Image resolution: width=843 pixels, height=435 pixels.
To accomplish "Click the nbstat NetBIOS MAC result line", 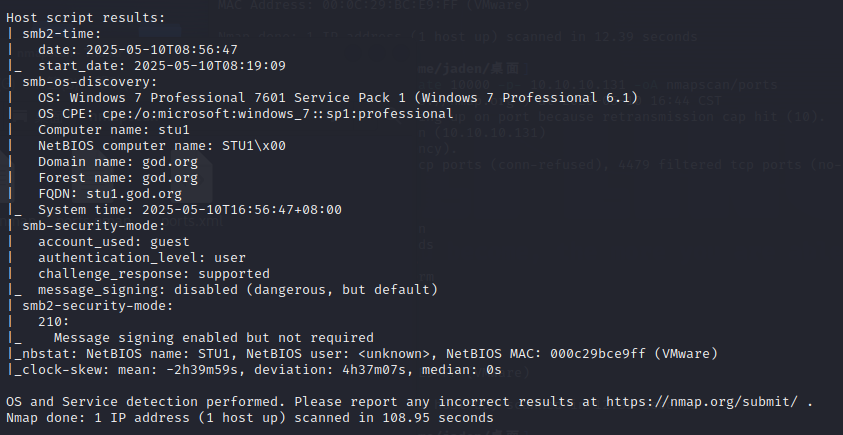I will pos(362,354).
